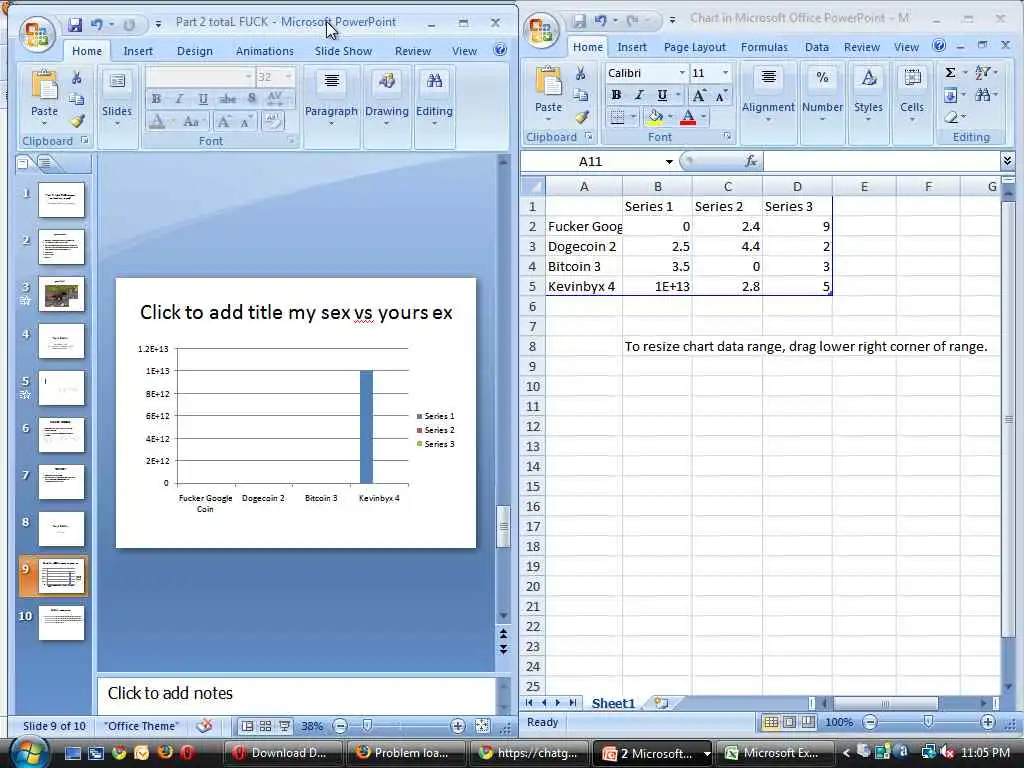Image resolution: width=1024 pixels, height=768 pixels.
Task: Open the Calibri font name dropdown
Action: (682, 72)
